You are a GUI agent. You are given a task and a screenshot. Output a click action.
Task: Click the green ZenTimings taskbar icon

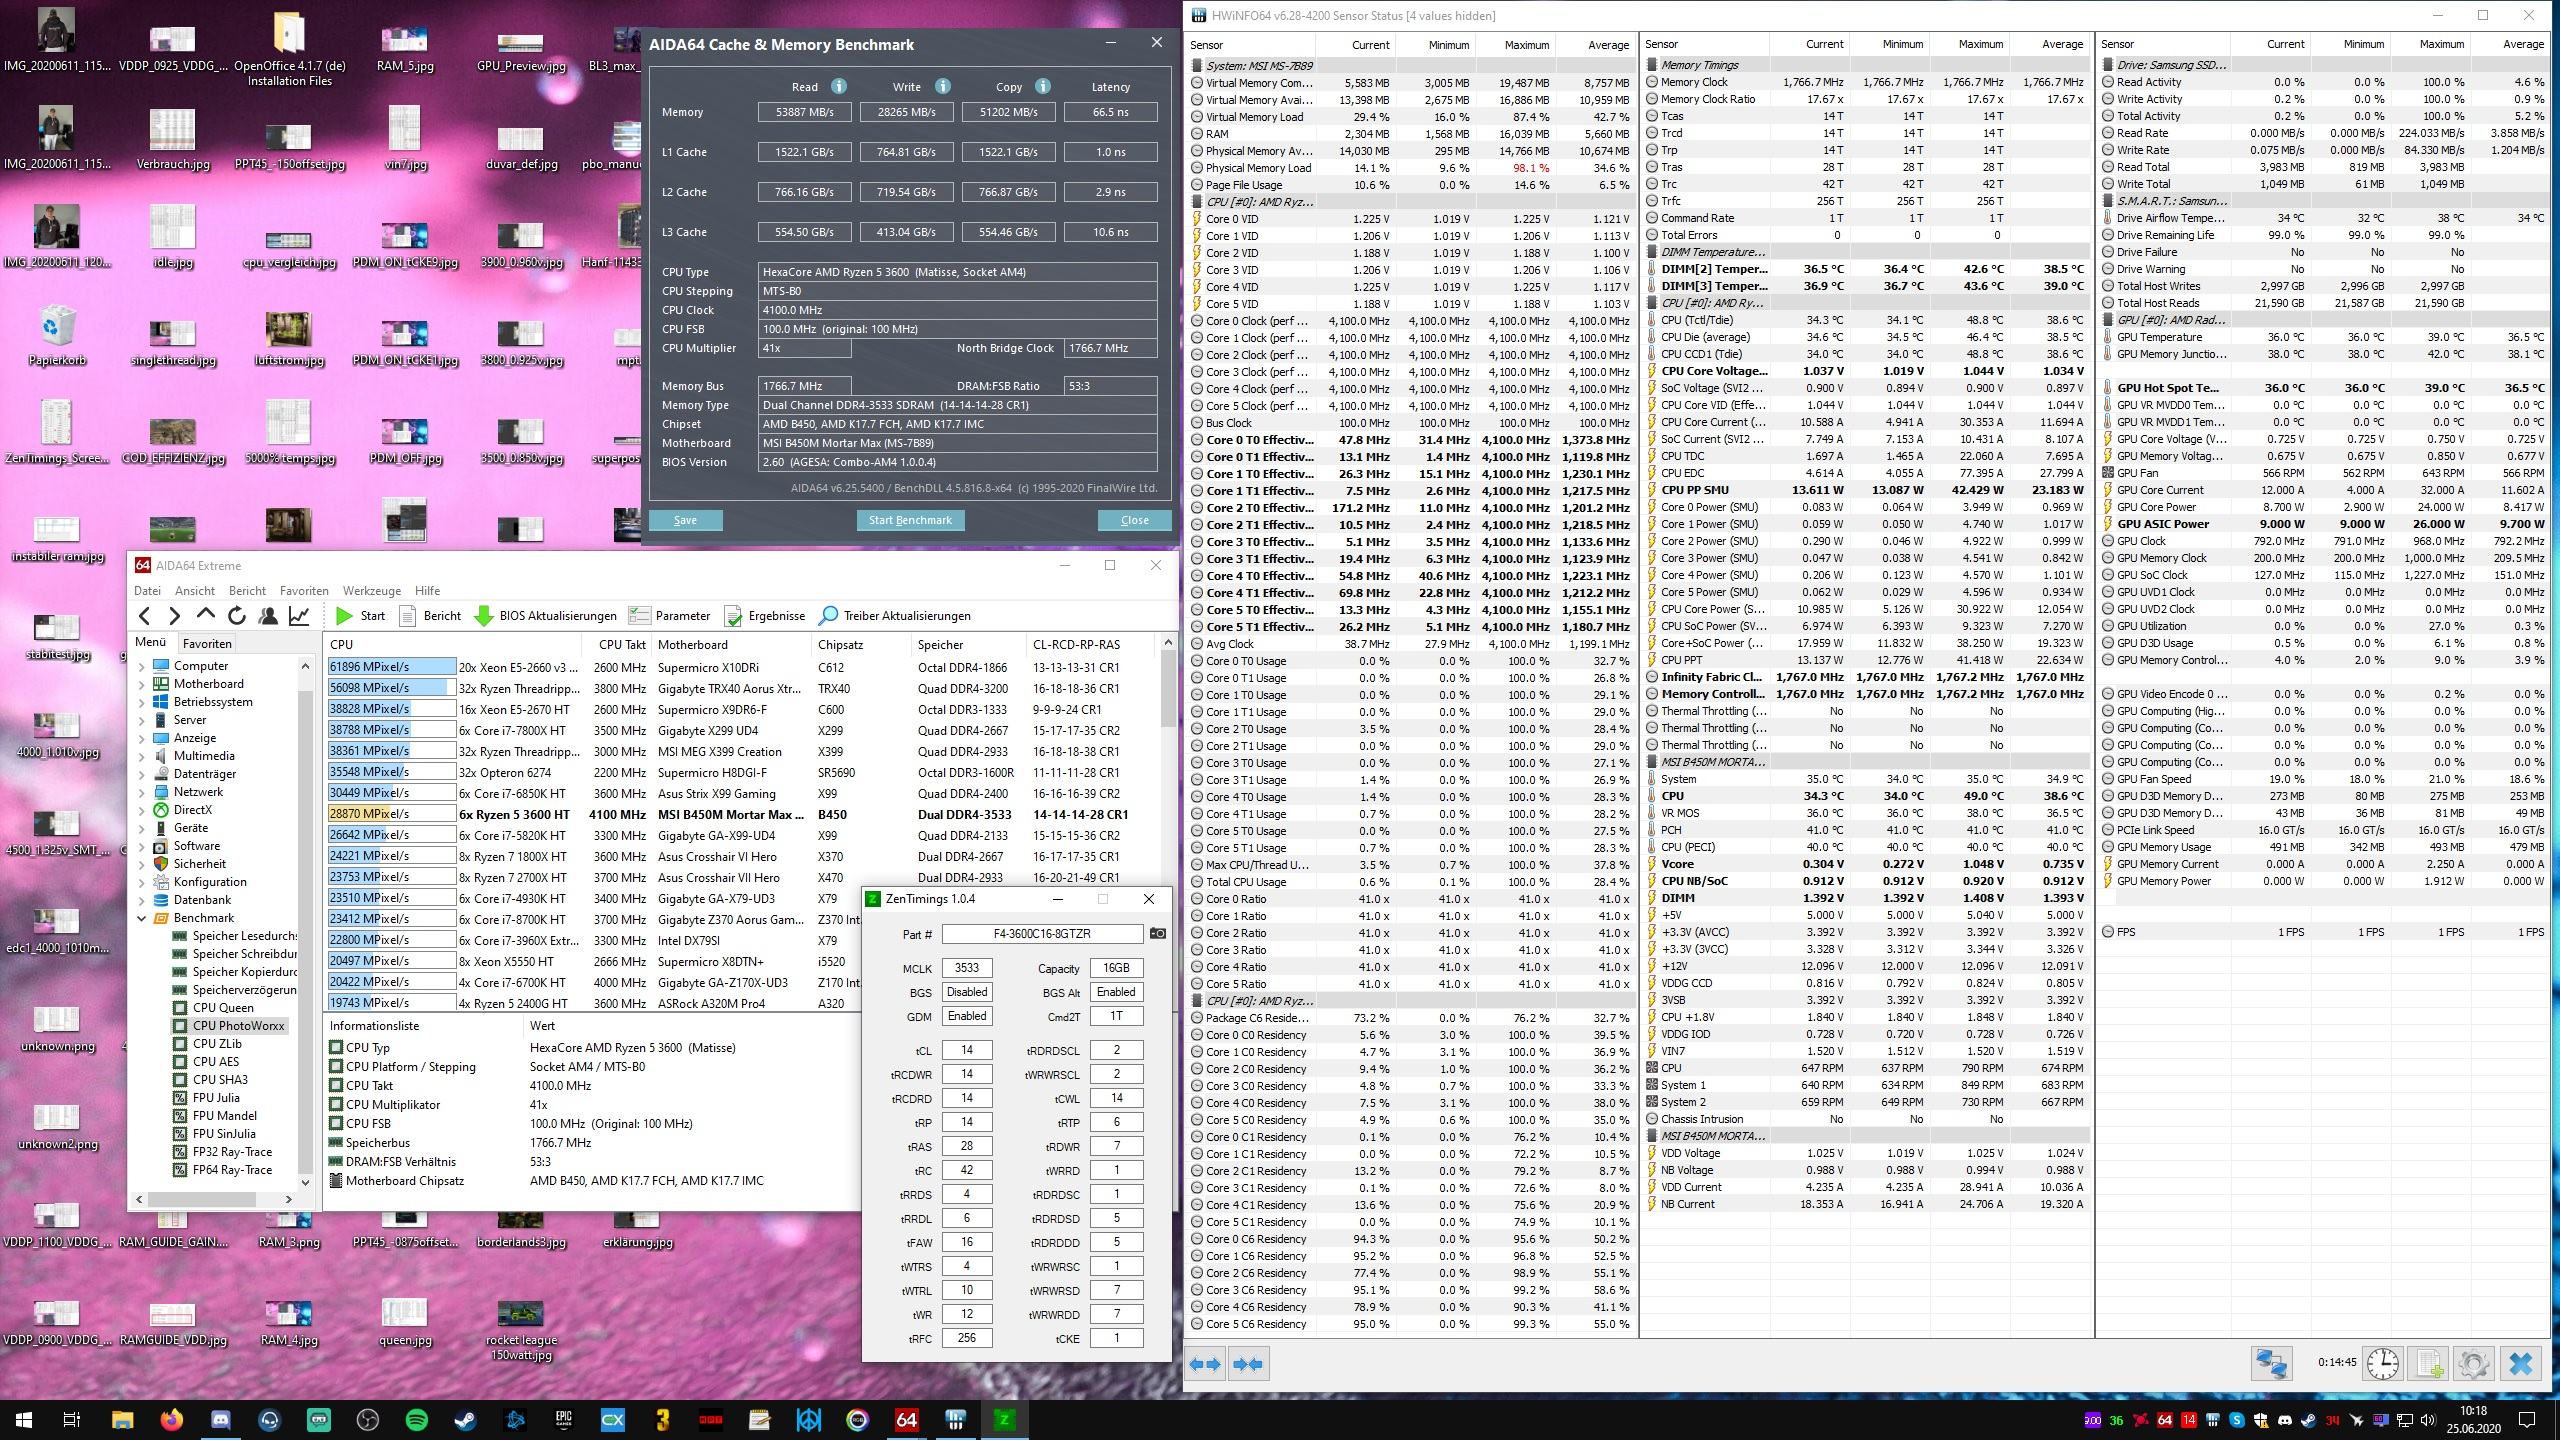pyautogui.click(x=1004, y=1419)
